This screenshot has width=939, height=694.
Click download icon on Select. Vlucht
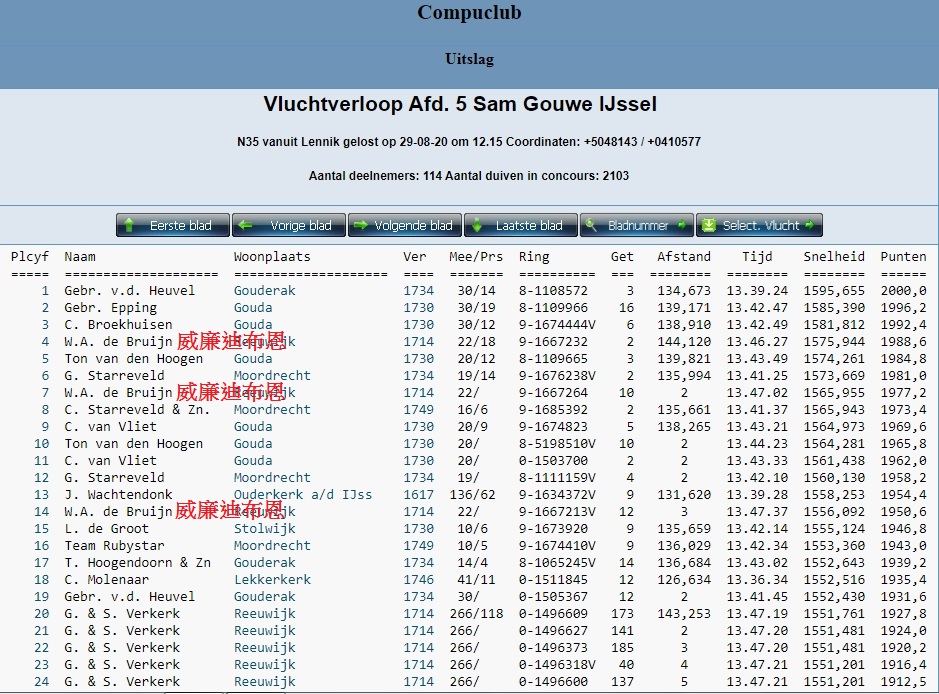click(x=709, y=225)
